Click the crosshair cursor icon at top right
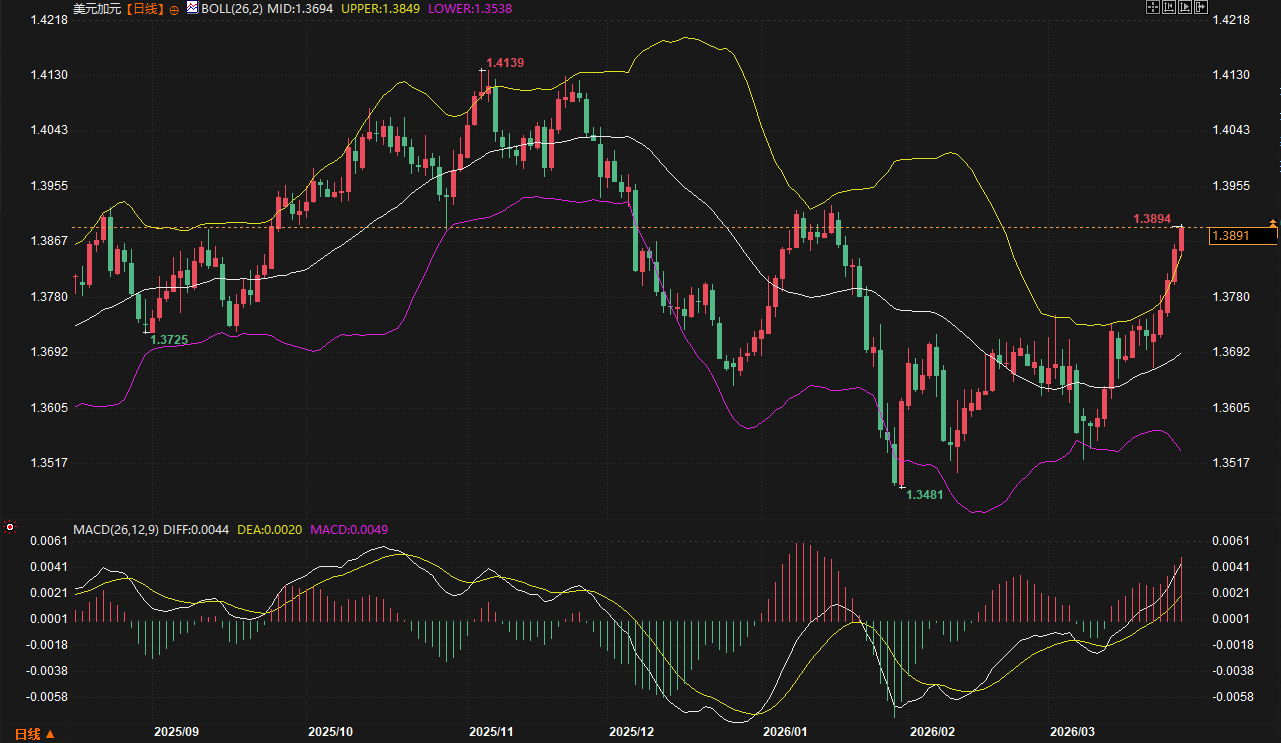Viewport: 1281px width, 743px height. click(x=1152, y=7)
